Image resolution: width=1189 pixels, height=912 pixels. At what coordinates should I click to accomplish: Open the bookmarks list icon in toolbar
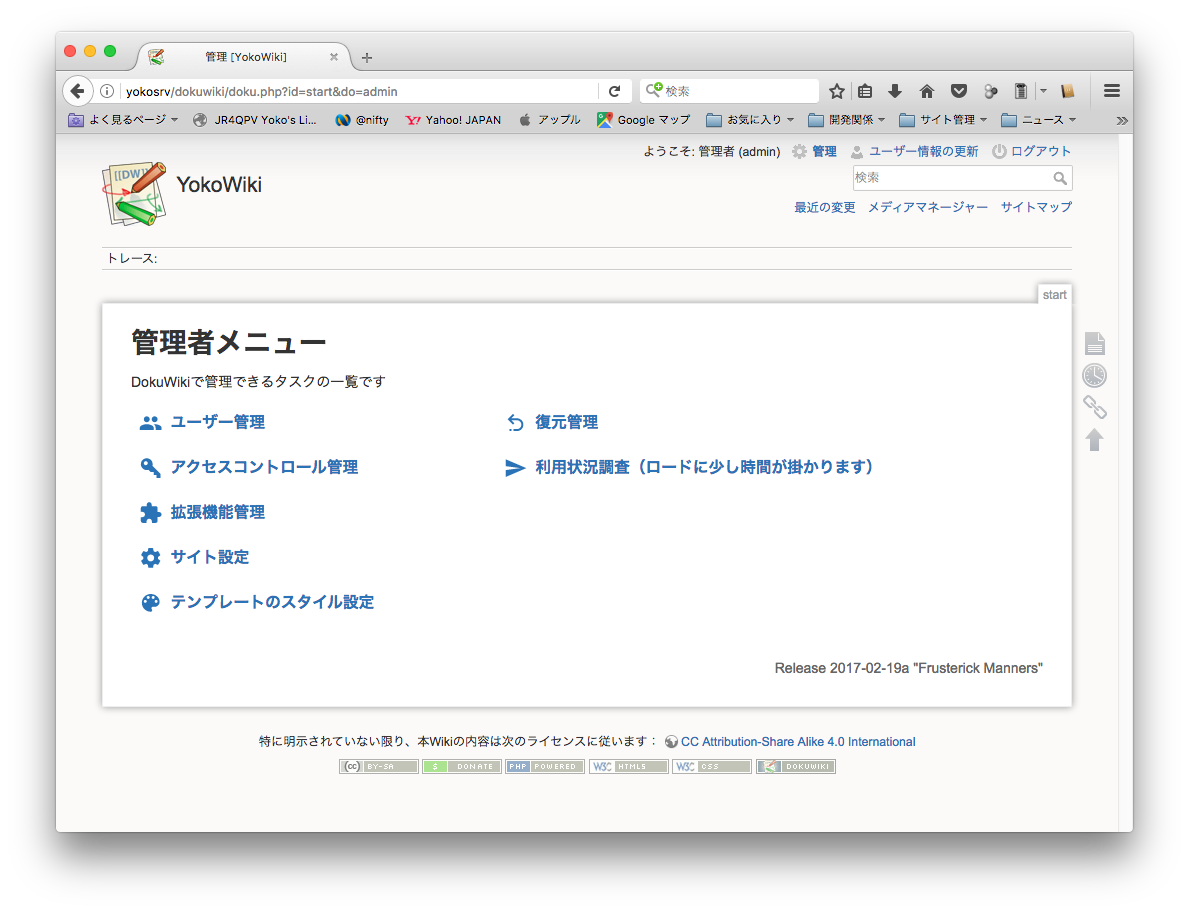[865, 91]
